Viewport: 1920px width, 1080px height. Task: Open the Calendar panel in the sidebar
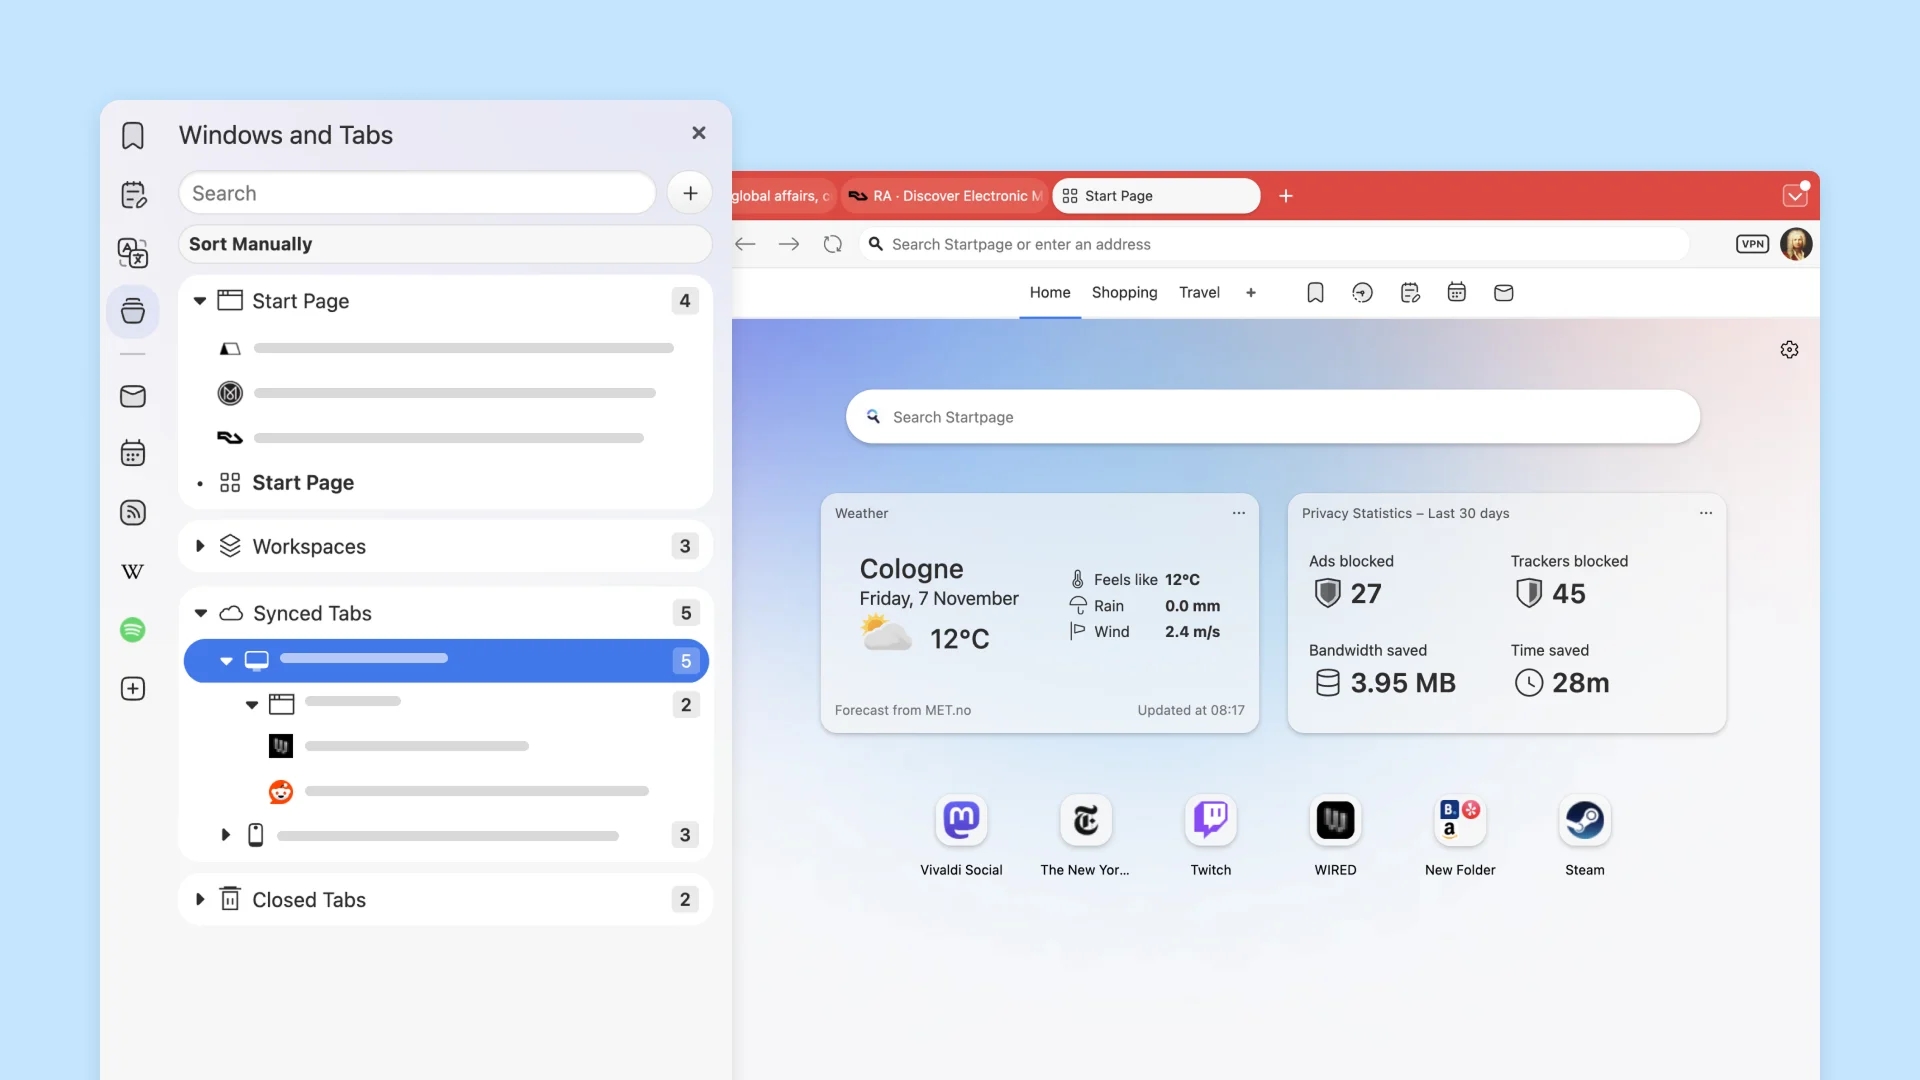(x=133, y=453)
